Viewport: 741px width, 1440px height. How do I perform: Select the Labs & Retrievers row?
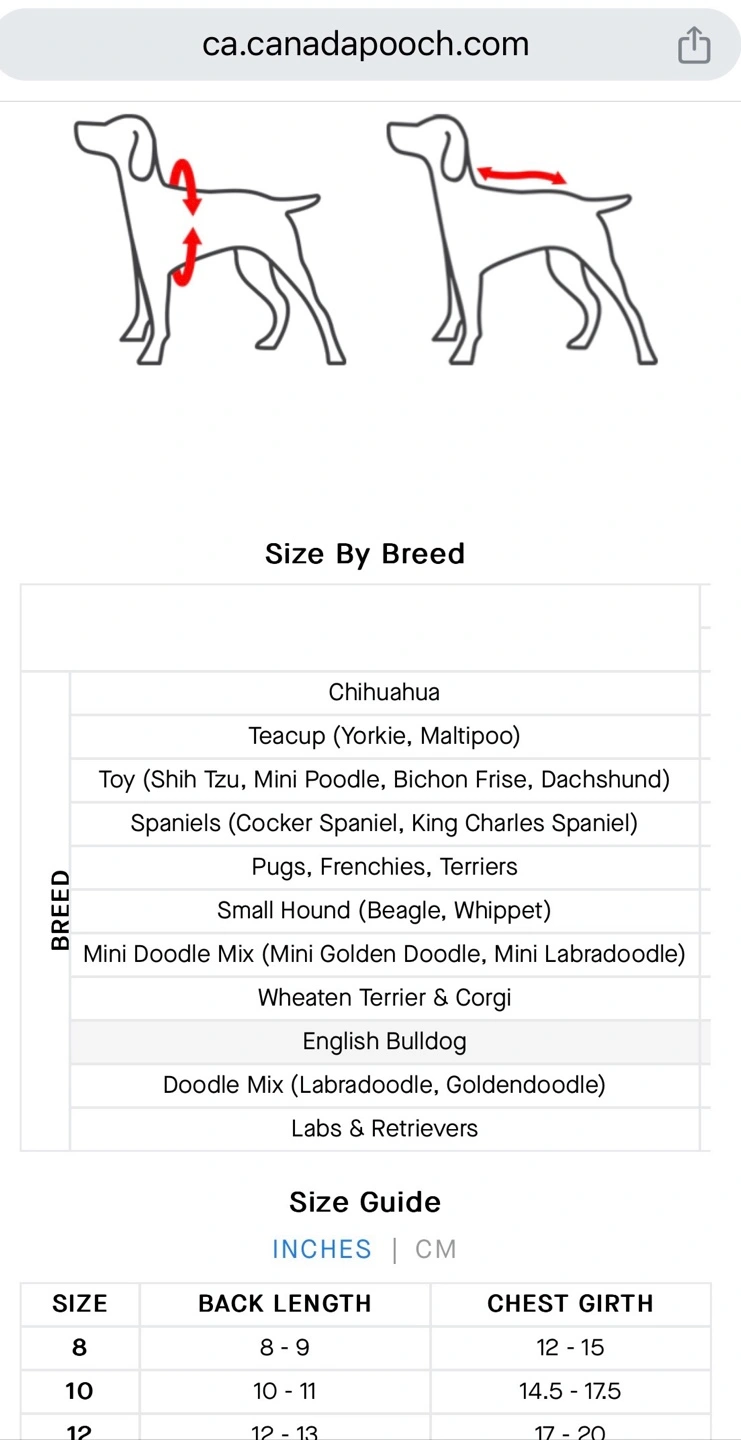click(x=384, y=1128)
